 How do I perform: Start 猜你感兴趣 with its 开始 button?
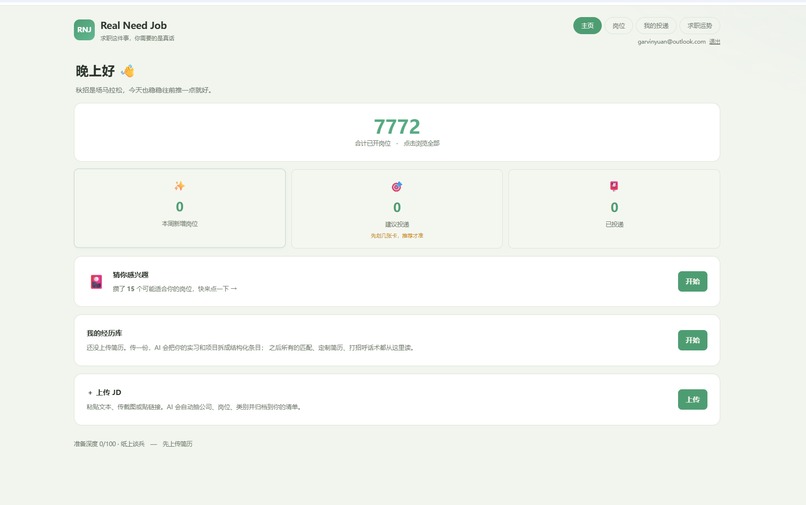[x=692, y=281]
